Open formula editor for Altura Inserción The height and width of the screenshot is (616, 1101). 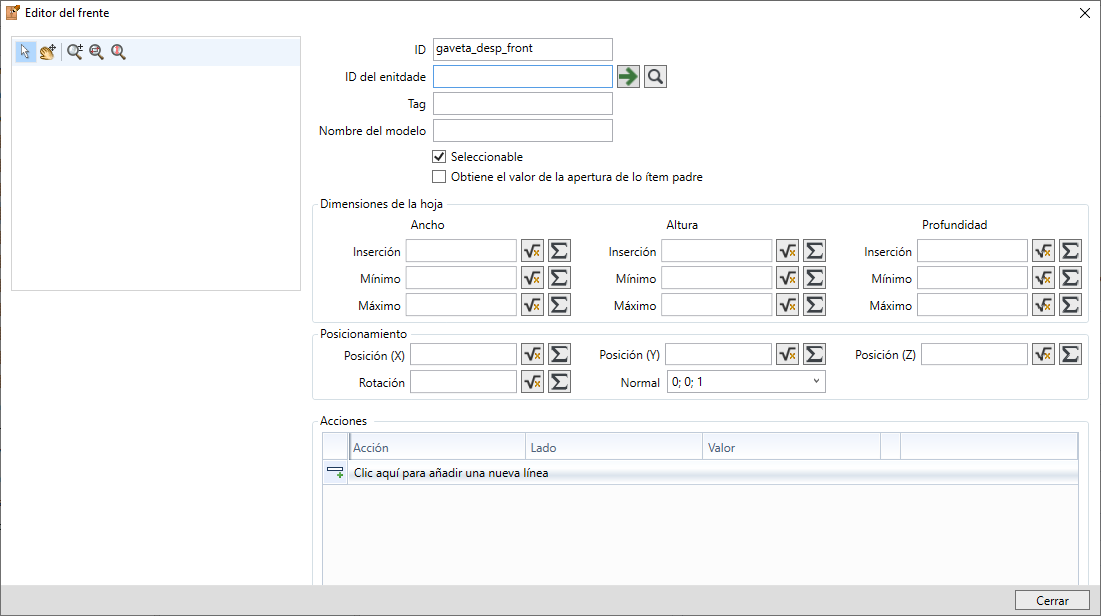click(788, 251)
